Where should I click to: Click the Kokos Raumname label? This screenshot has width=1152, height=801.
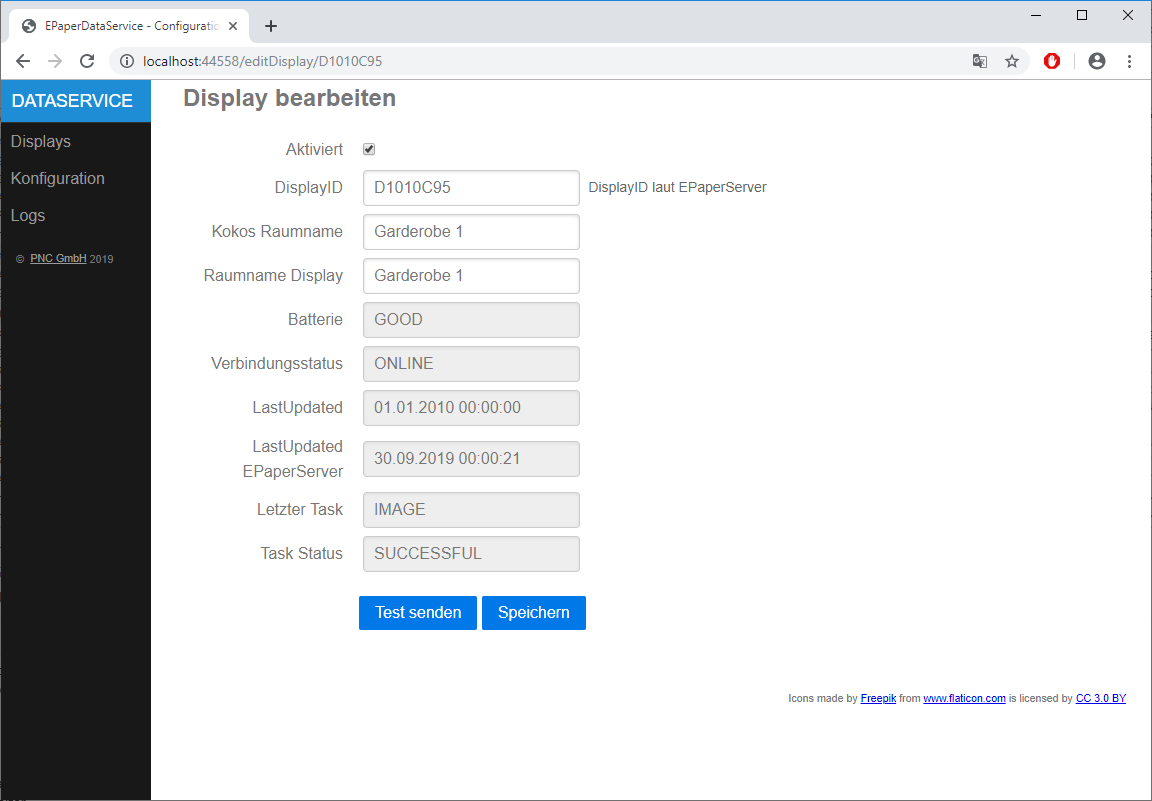pyautogui.click(x=277, y=231)
